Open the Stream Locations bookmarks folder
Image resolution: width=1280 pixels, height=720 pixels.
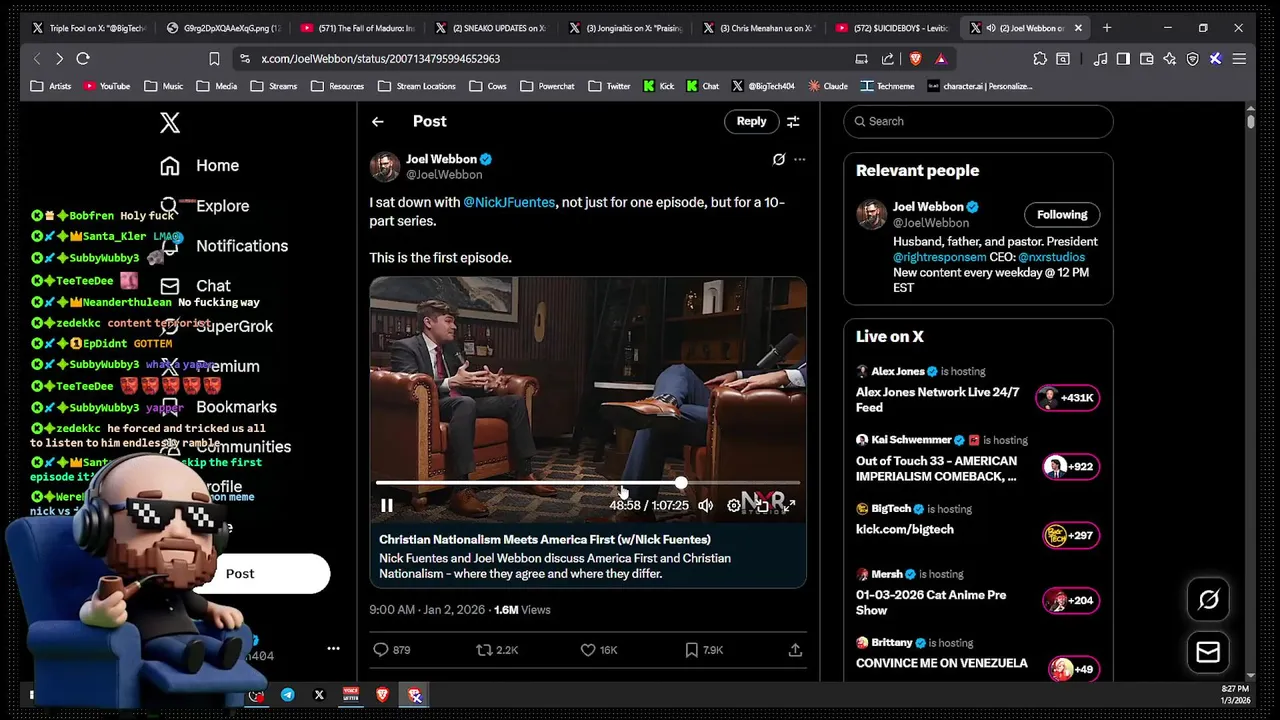pos(417,86)
